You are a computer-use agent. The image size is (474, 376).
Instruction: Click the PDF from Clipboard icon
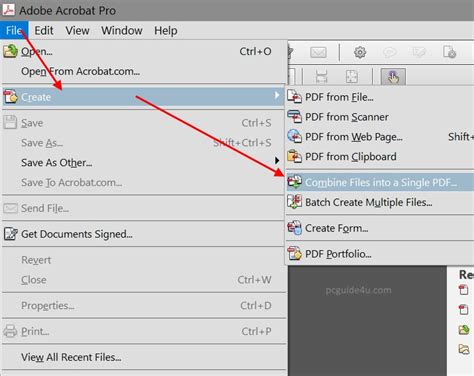295,156
